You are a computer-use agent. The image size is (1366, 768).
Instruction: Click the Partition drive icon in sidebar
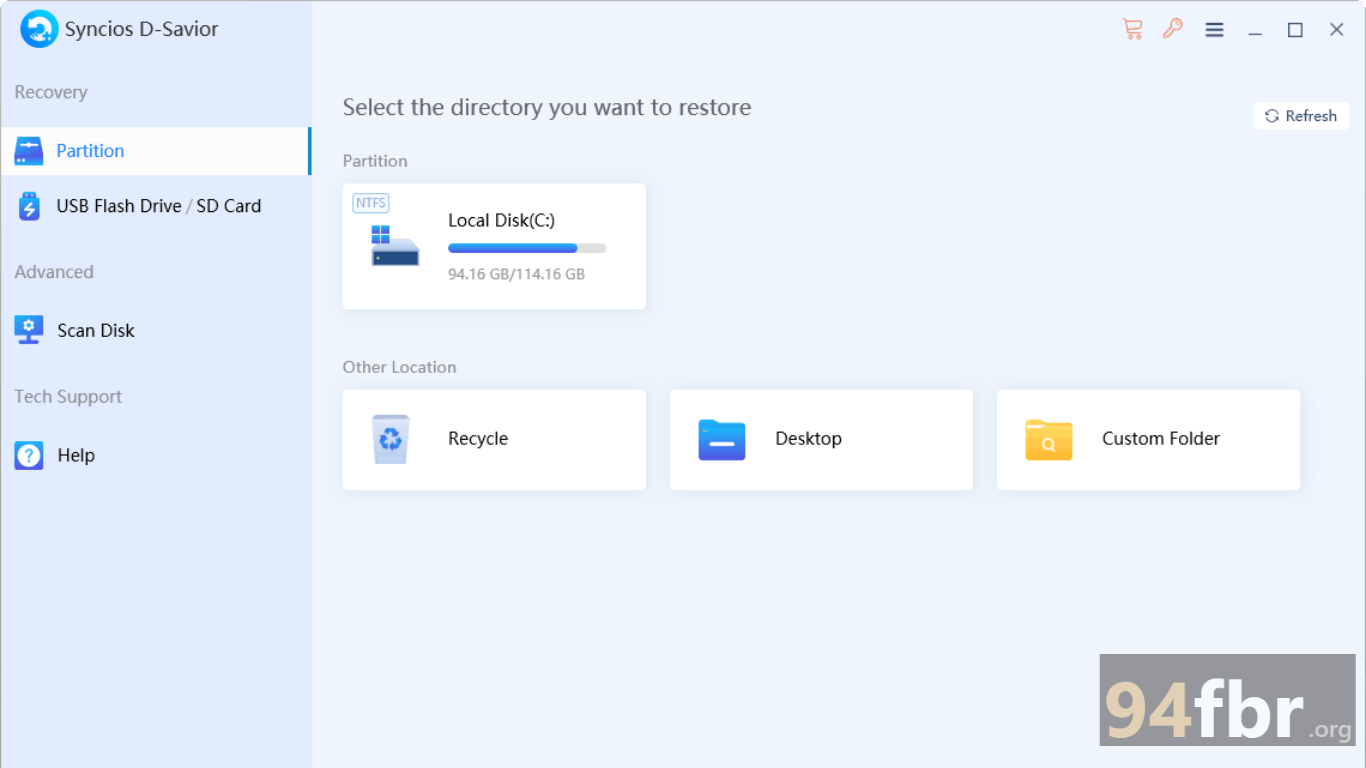[x=29, y=151]
